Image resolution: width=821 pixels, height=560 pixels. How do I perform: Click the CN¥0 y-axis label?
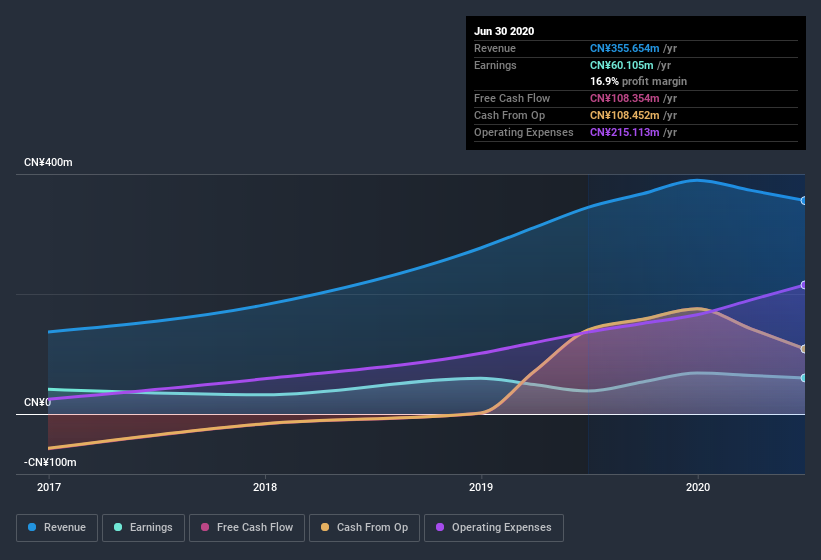point(37,402)
